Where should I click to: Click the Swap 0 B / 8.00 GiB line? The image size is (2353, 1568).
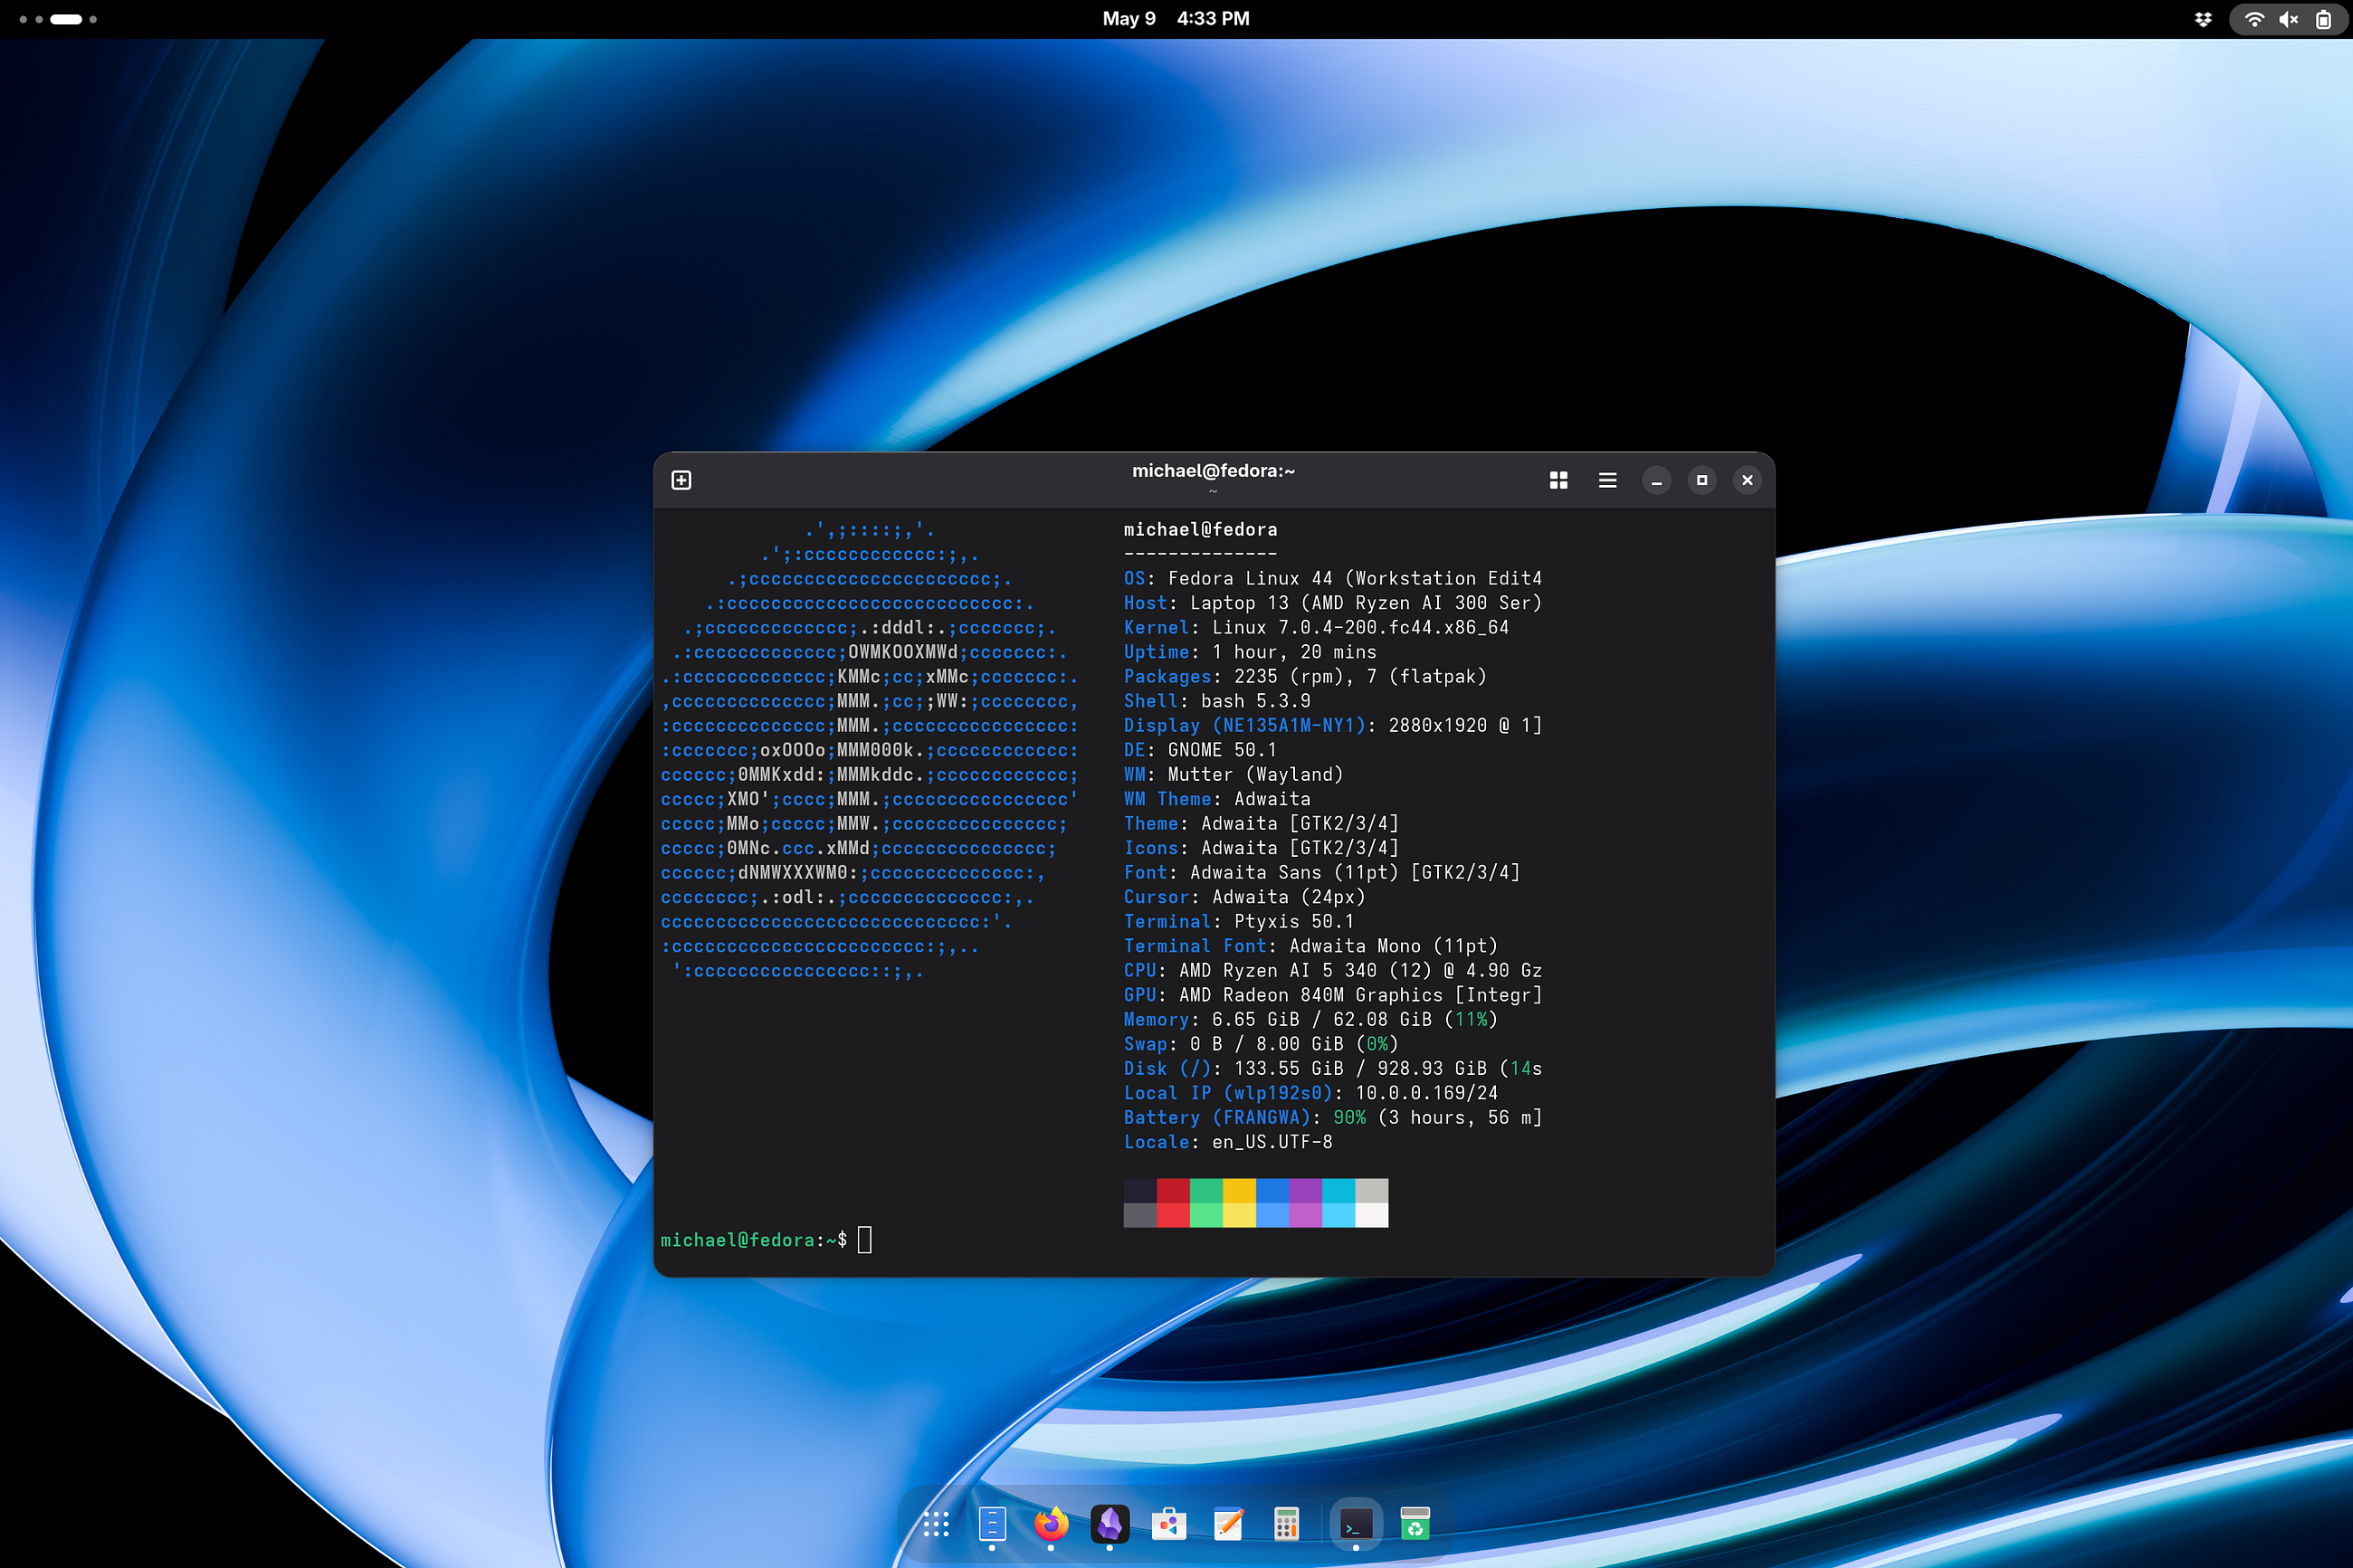point(1261,1044)
